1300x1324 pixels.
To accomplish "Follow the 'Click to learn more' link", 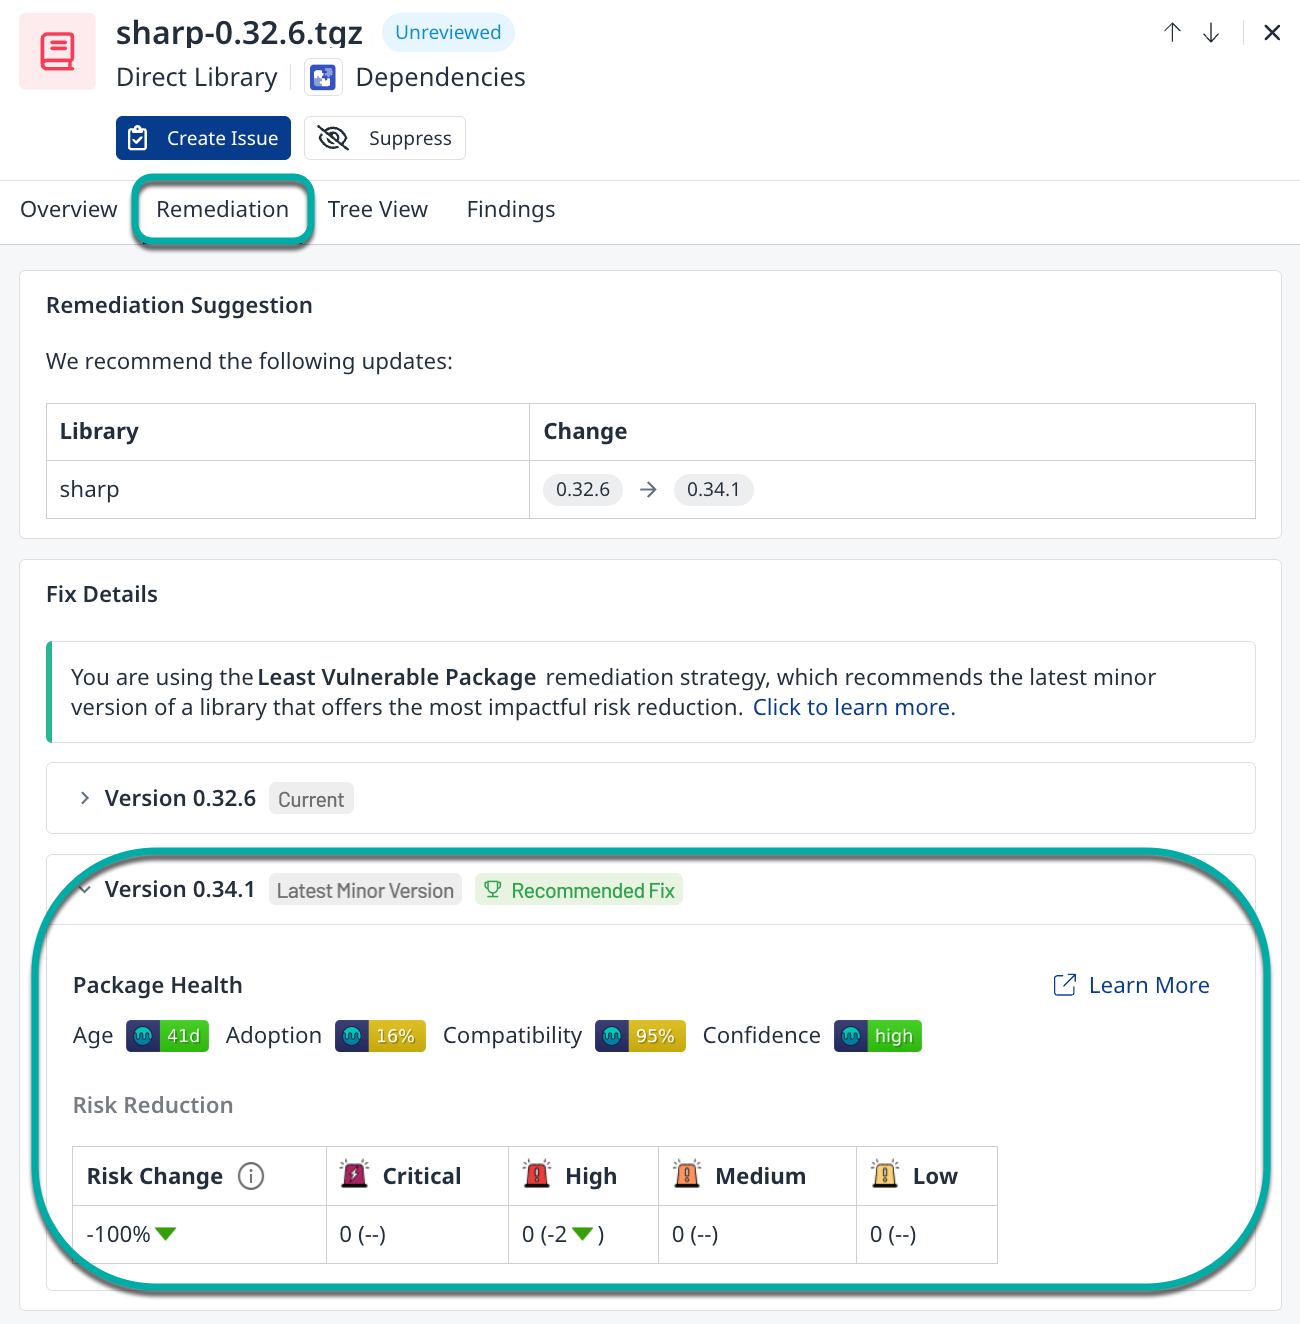I will pos(854,707).
